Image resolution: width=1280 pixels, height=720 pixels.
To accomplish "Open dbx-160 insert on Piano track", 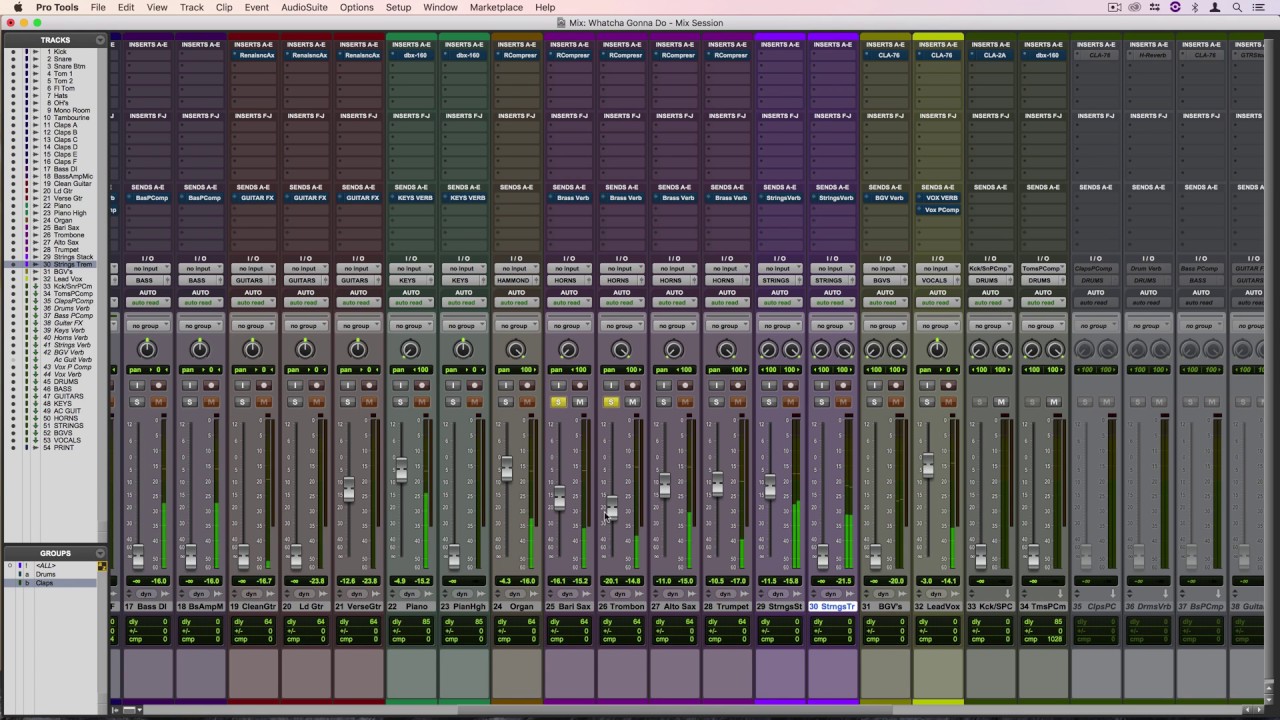I will pyautogui.click(x=411, y=56).
